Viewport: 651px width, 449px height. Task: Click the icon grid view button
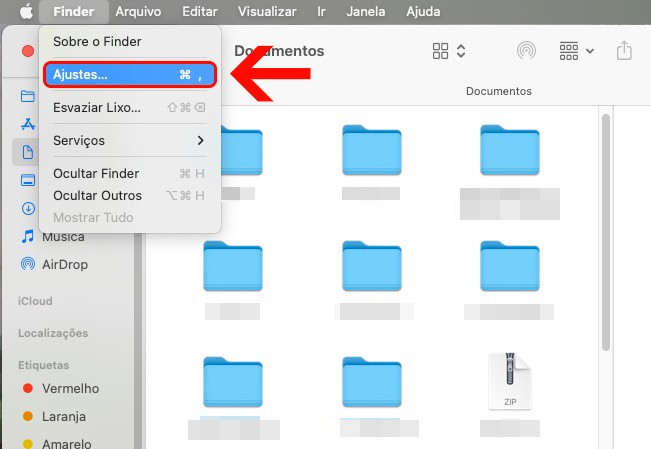440,51
